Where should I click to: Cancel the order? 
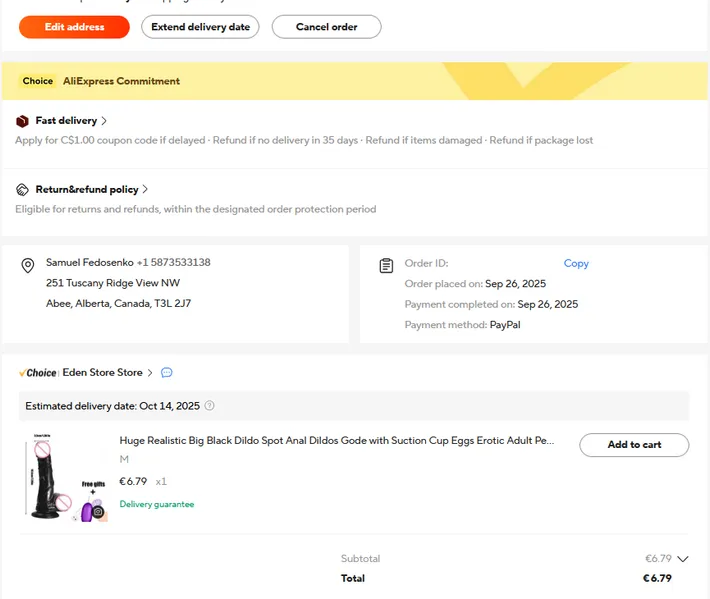pyautogui.click(x=326, y=27)
